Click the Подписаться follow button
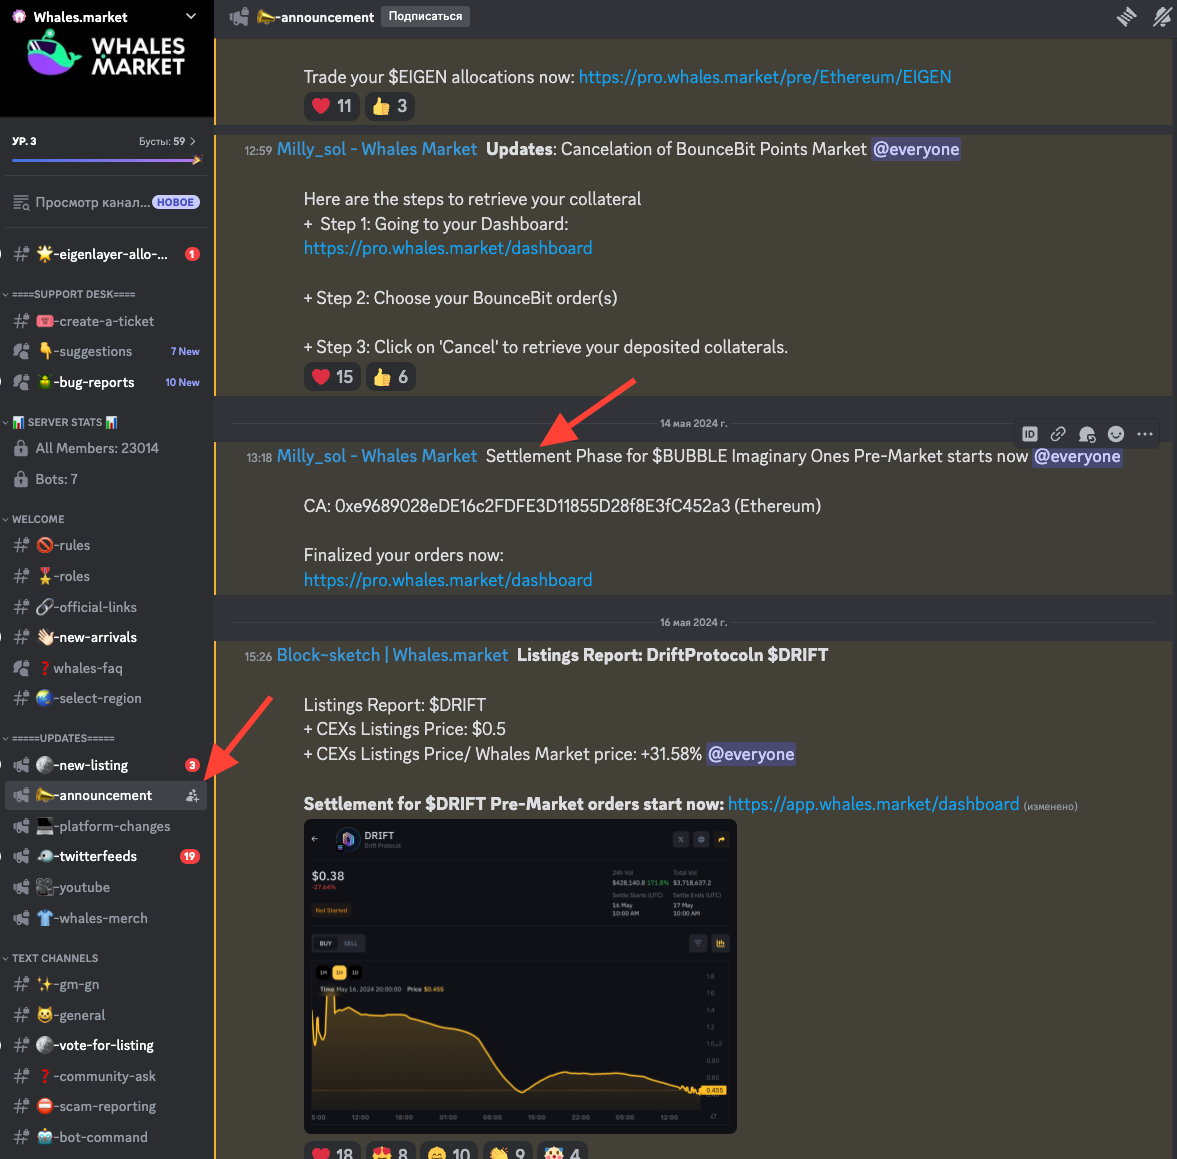Viewport: 1177px width, 1159px height. tap(425, 17)
